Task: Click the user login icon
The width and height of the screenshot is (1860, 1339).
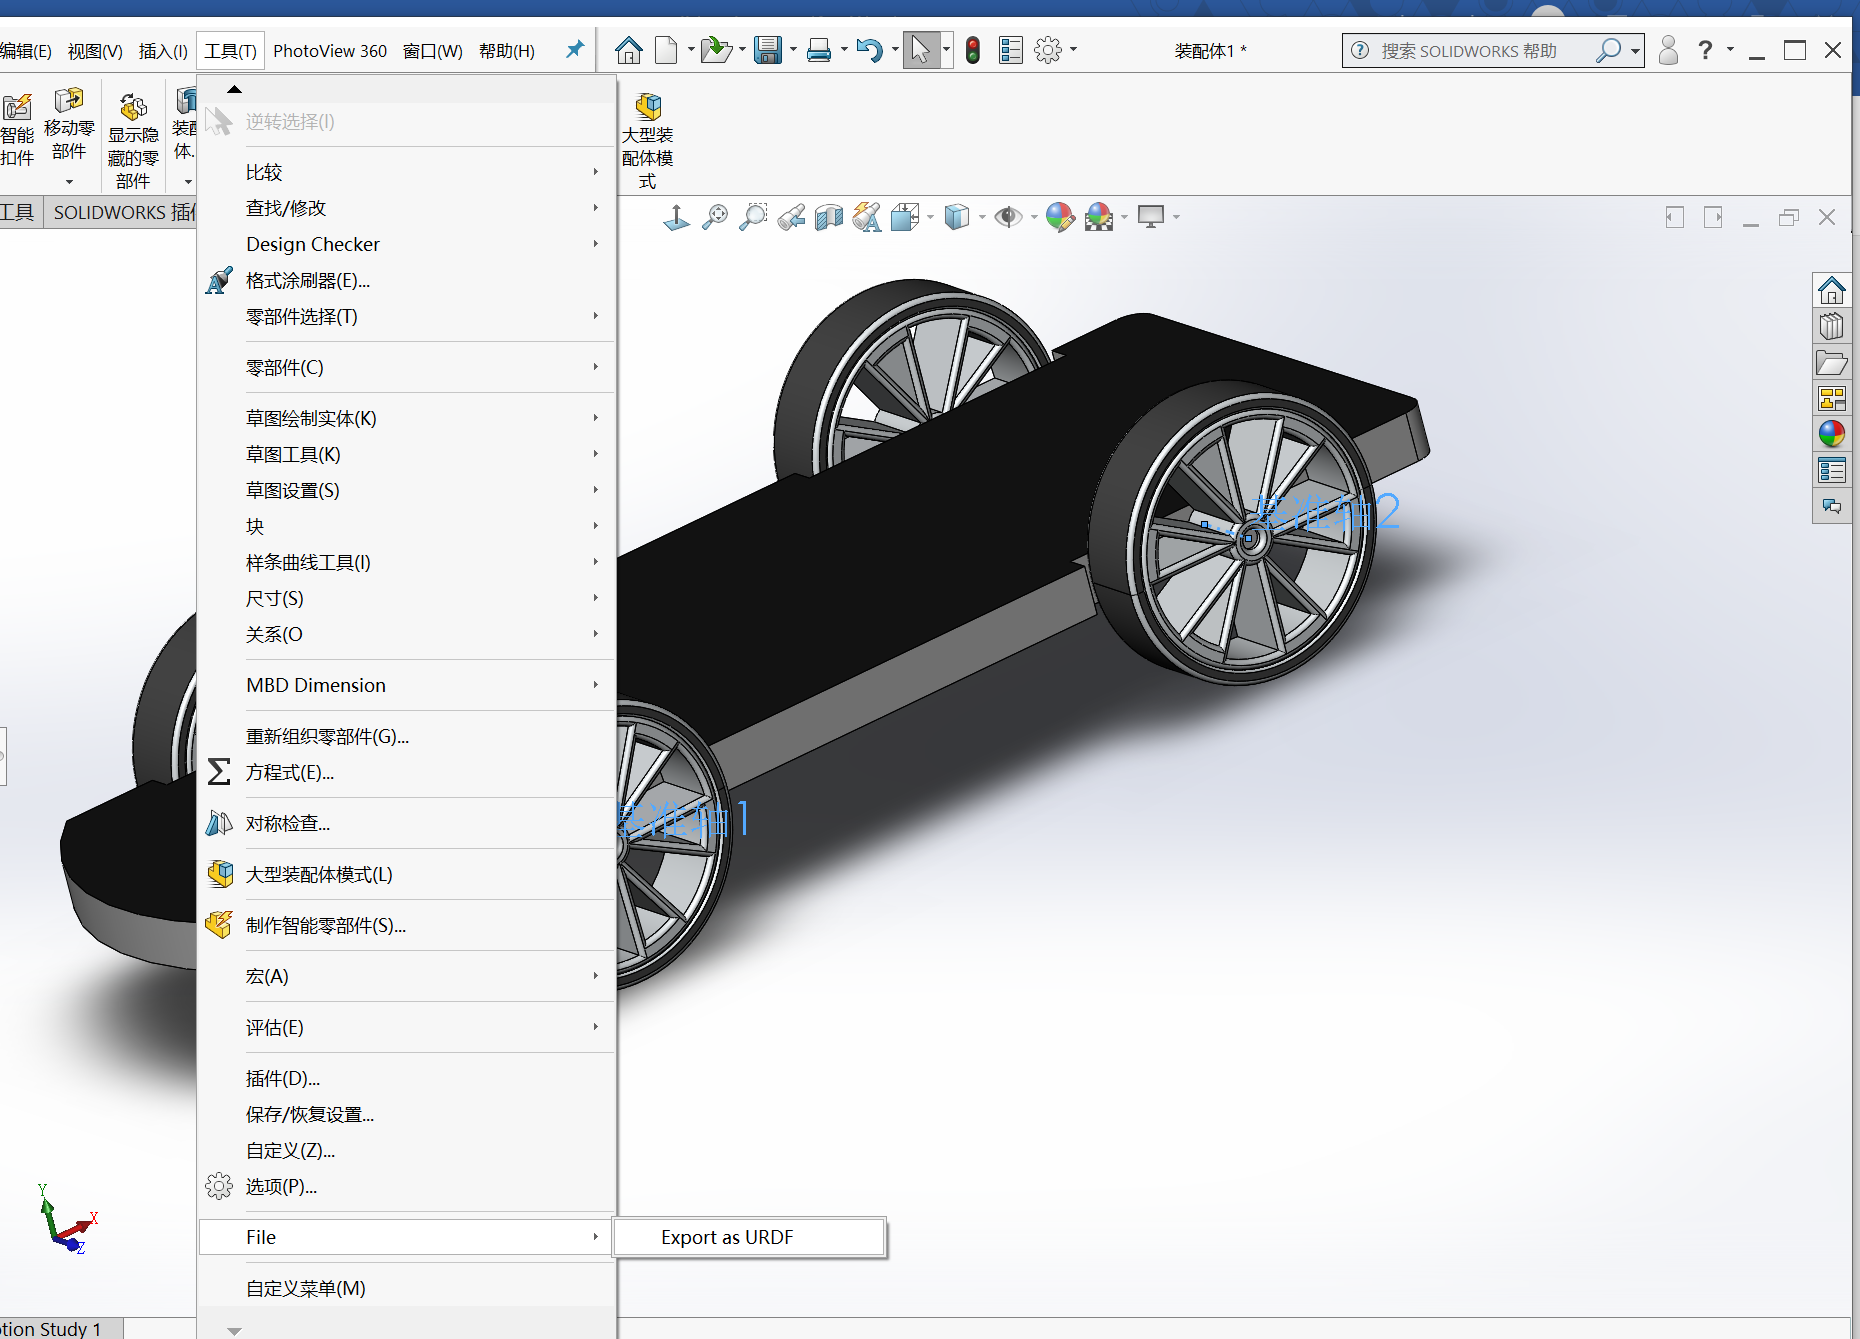Action: point(1667,50)
